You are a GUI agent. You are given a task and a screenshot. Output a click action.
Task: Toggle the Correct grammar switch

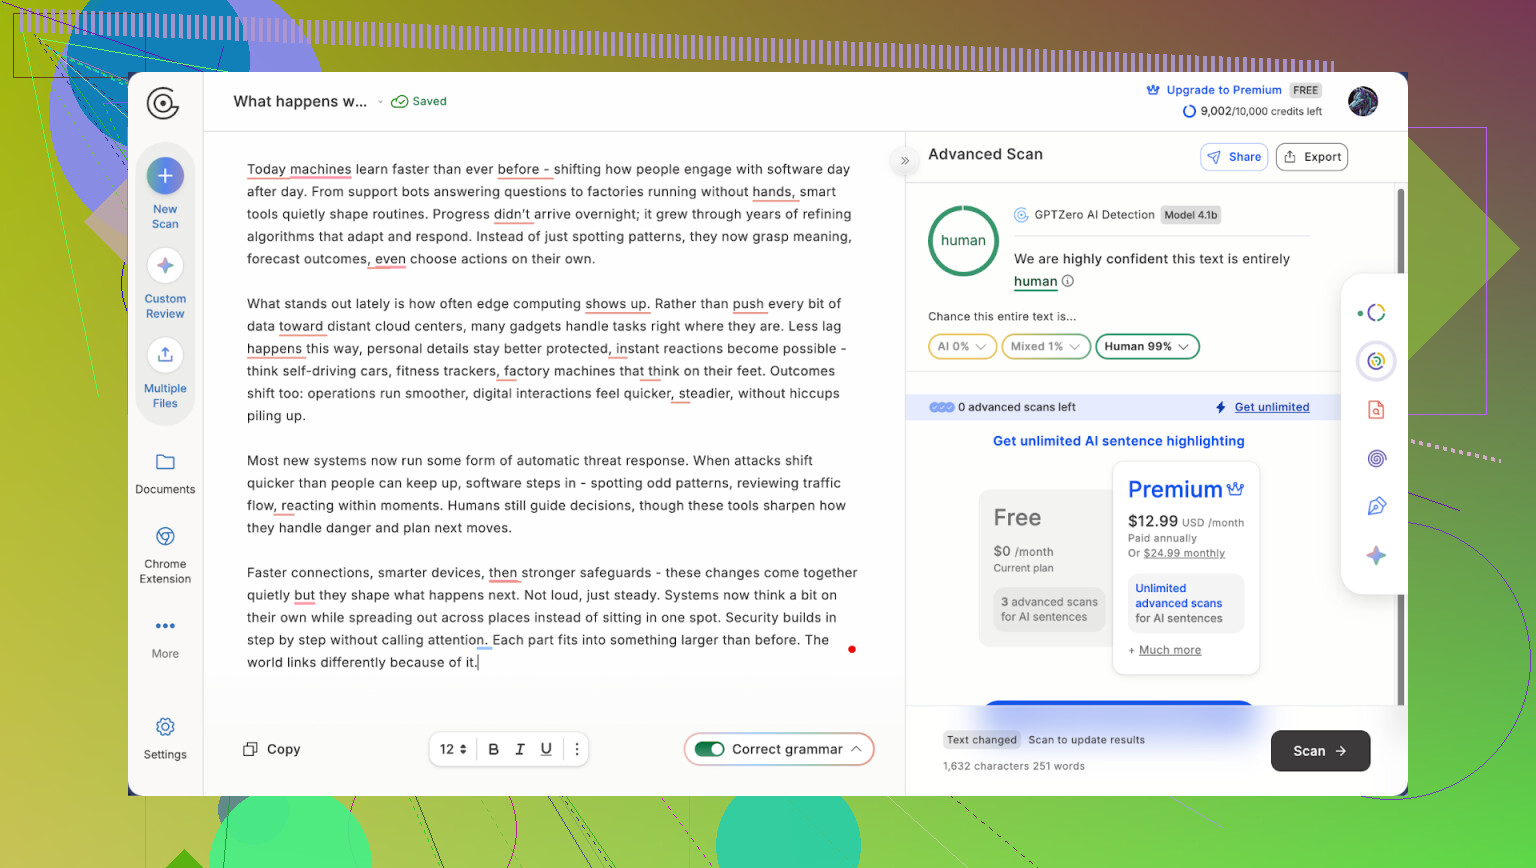coord(710,749)
